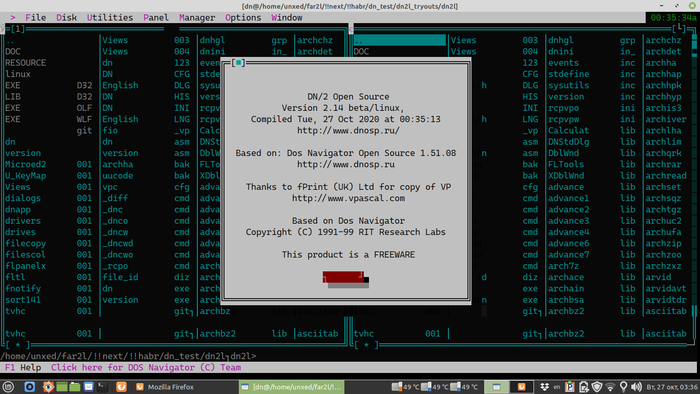Open Linux Mint start menu icon
Screen dimensions: 700x394
(x=8, y=387)
